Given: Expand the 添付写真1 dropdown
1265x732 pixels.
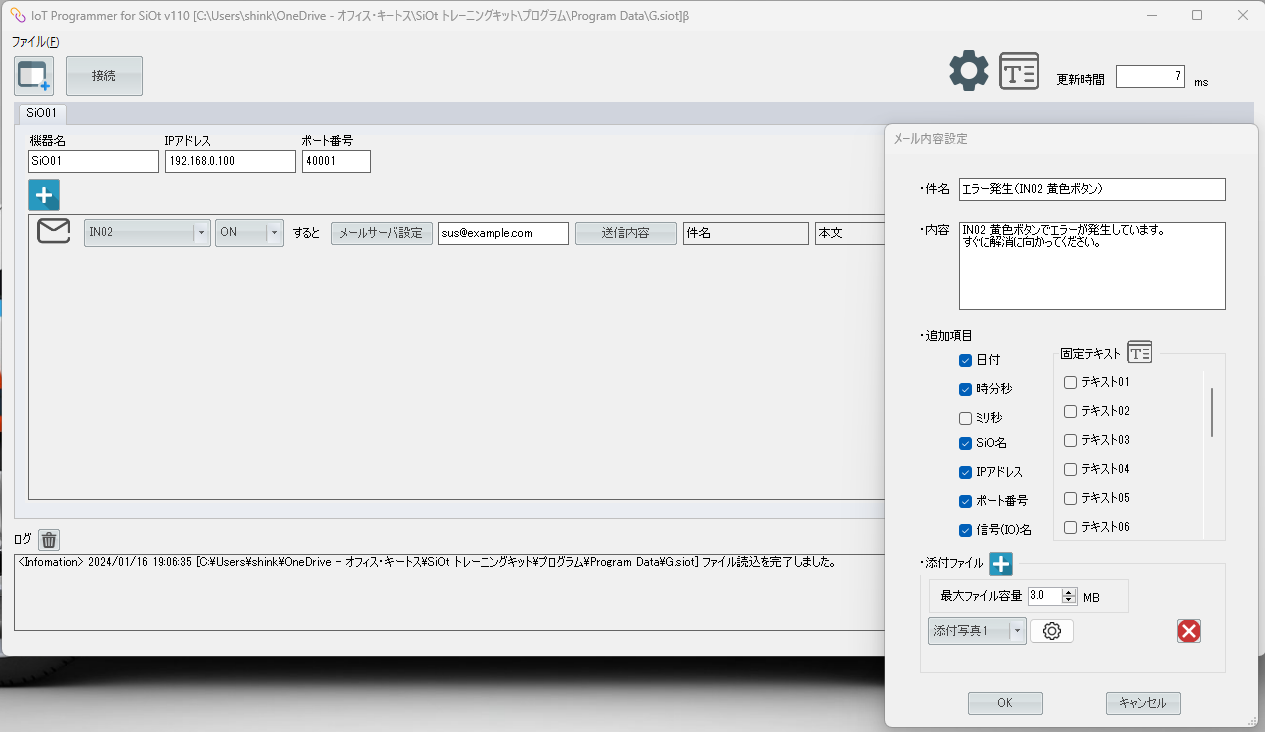Looking at the screenshot, I should [x=1017, y=631].
